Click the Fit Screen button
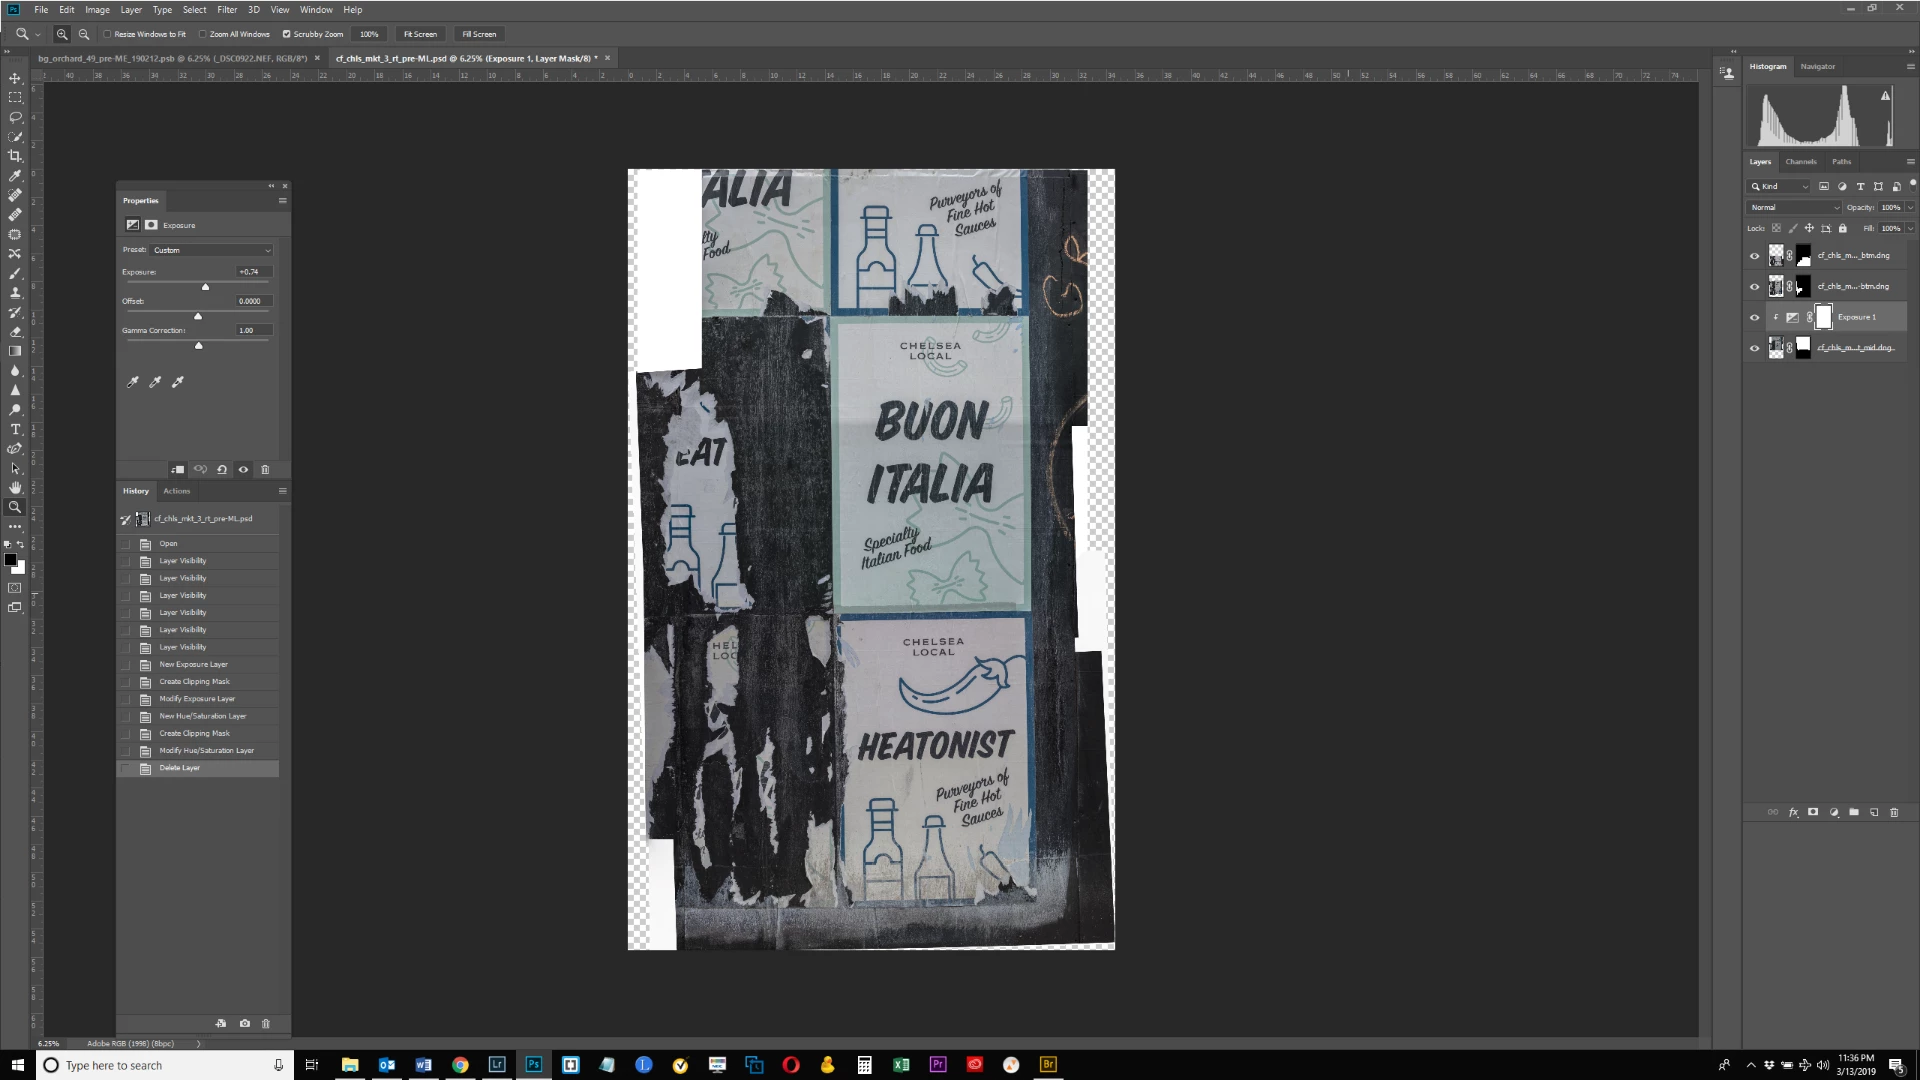Image resolution: width=1920 pixels, height=1080 pixels. (x=420, y=34)
